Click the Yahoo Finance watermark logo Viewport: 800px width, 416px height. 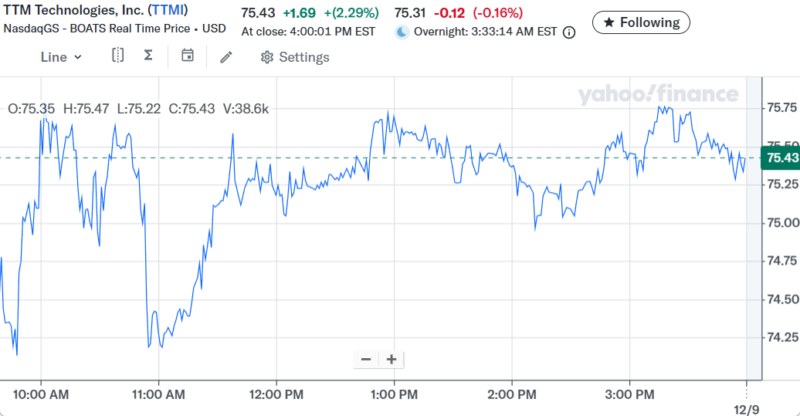pos(657,95)
